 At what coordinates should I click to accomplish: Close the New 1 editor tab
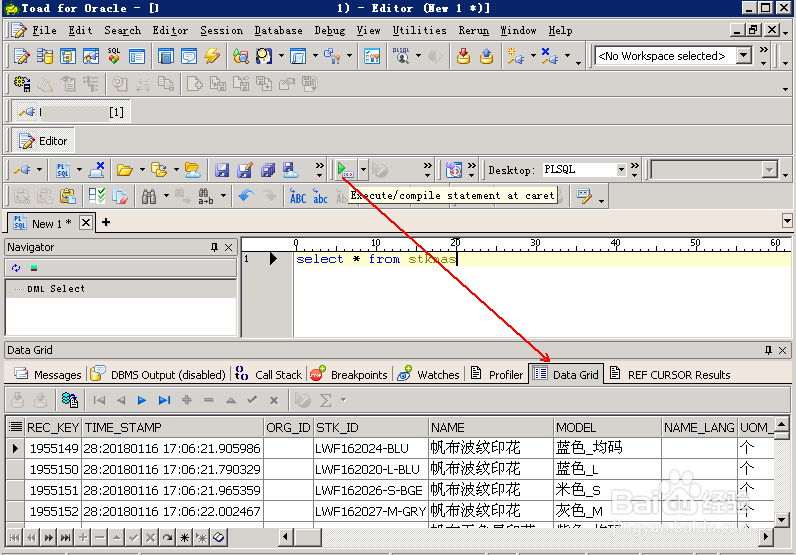pos(86,223)
